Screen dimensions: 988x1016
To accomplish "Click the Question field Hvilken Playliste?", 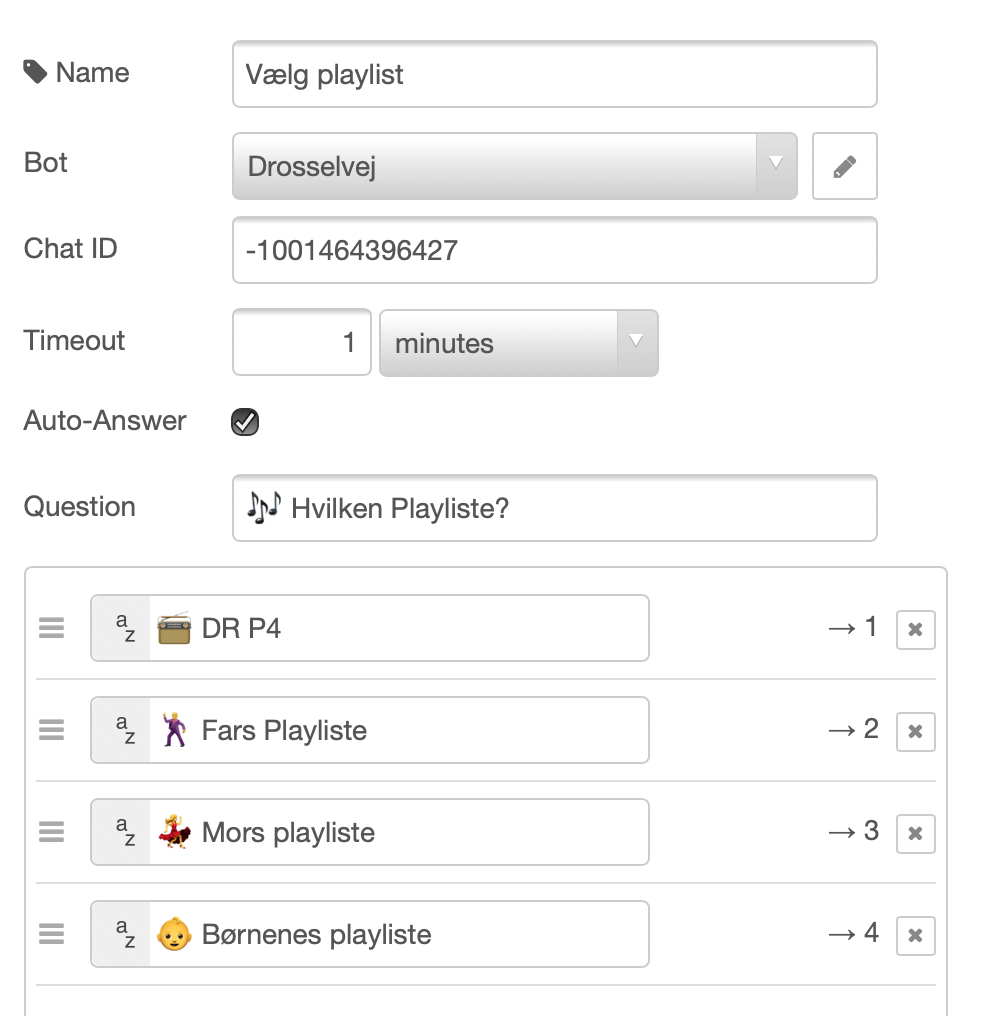I will point(555,508).
